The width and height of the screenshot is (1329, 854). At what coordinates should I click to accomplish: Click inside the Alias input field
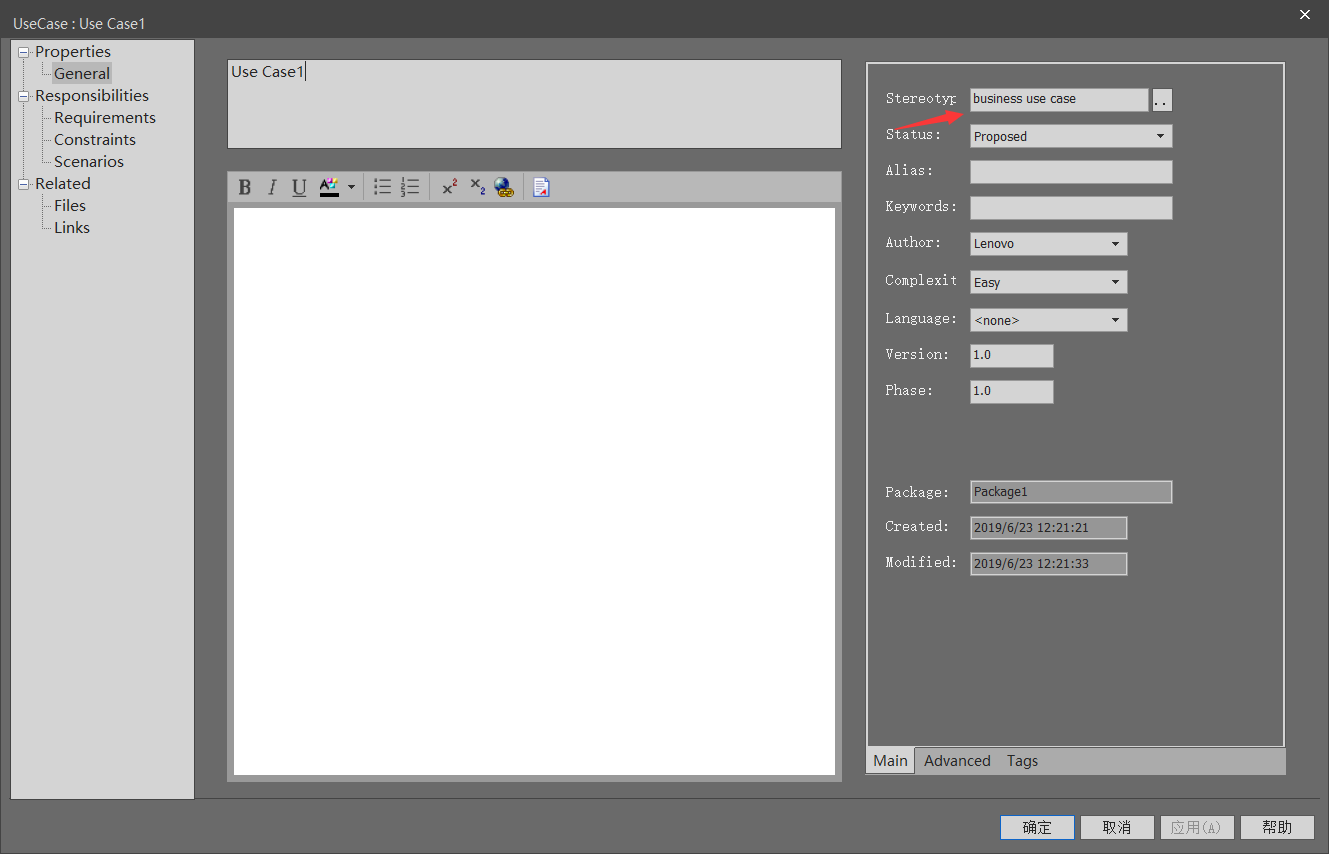pyautogui.click(x=1070, y=171)
